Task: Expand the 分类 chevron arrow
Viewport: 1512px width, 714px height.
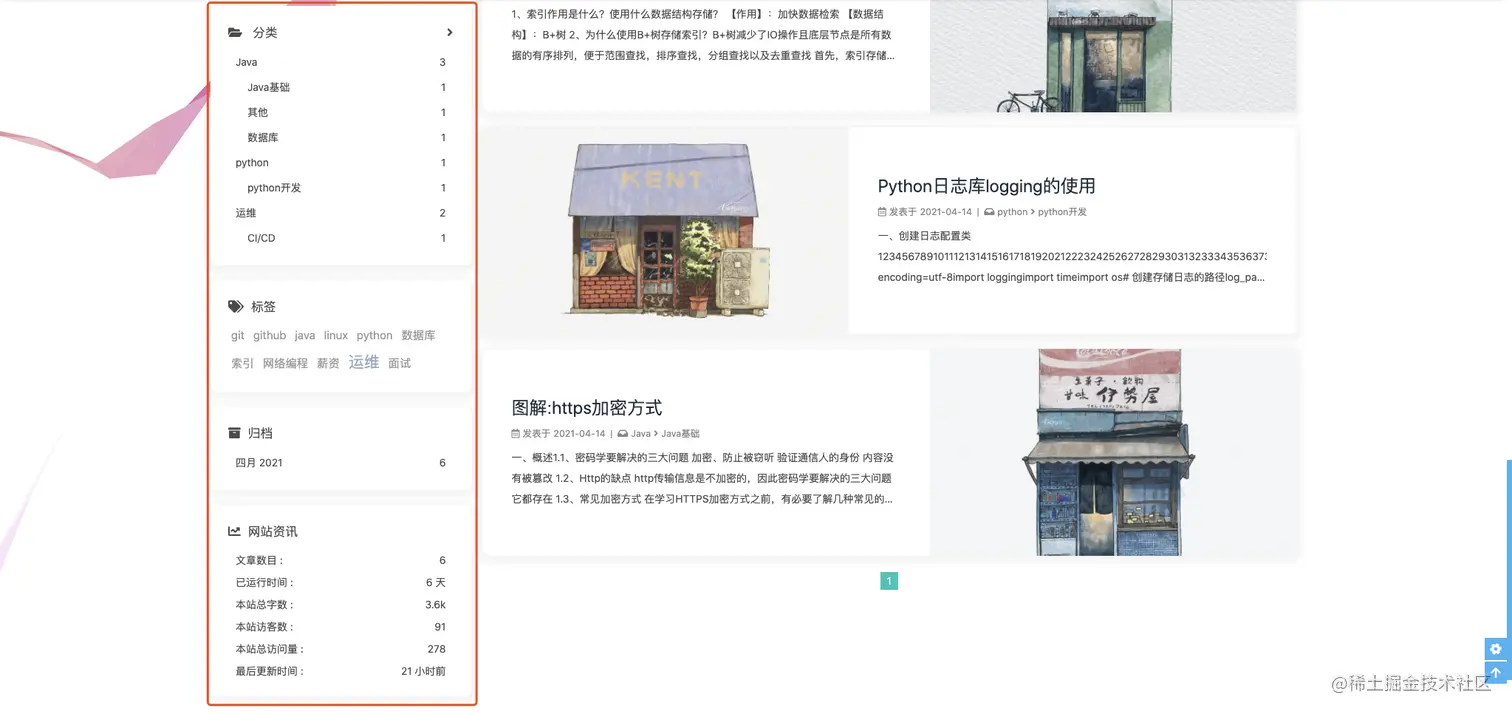Action: (450, 33)
